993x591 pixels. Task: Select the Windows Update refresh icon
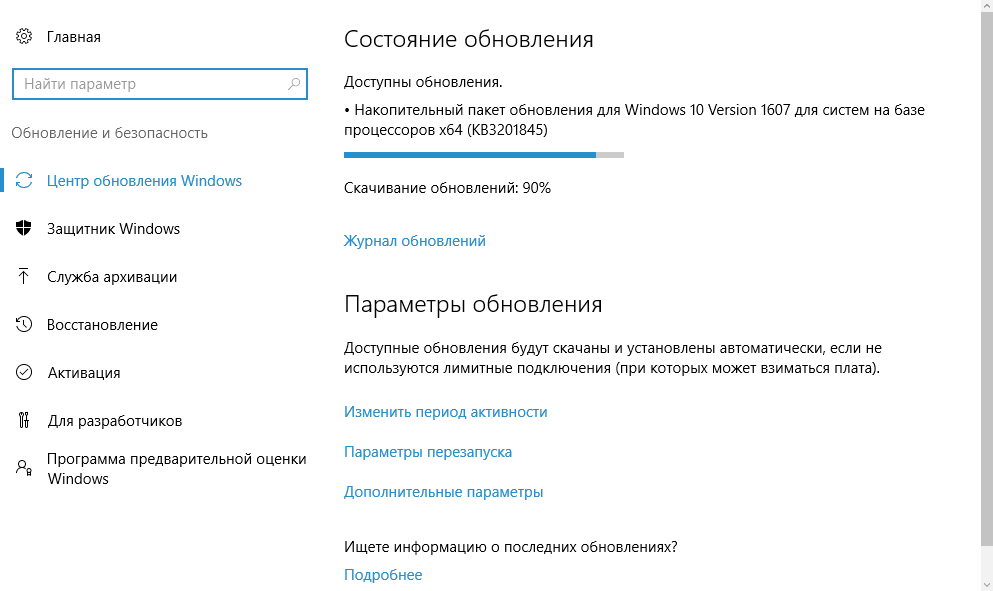(24, 181)
